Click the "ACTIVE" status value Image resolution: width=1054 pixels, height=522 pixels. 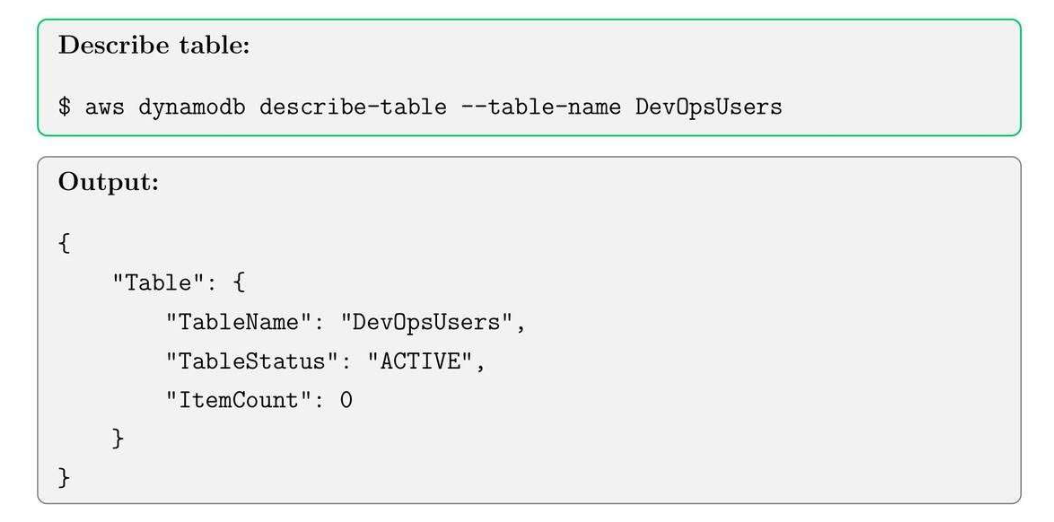click(x=425, y=361)
